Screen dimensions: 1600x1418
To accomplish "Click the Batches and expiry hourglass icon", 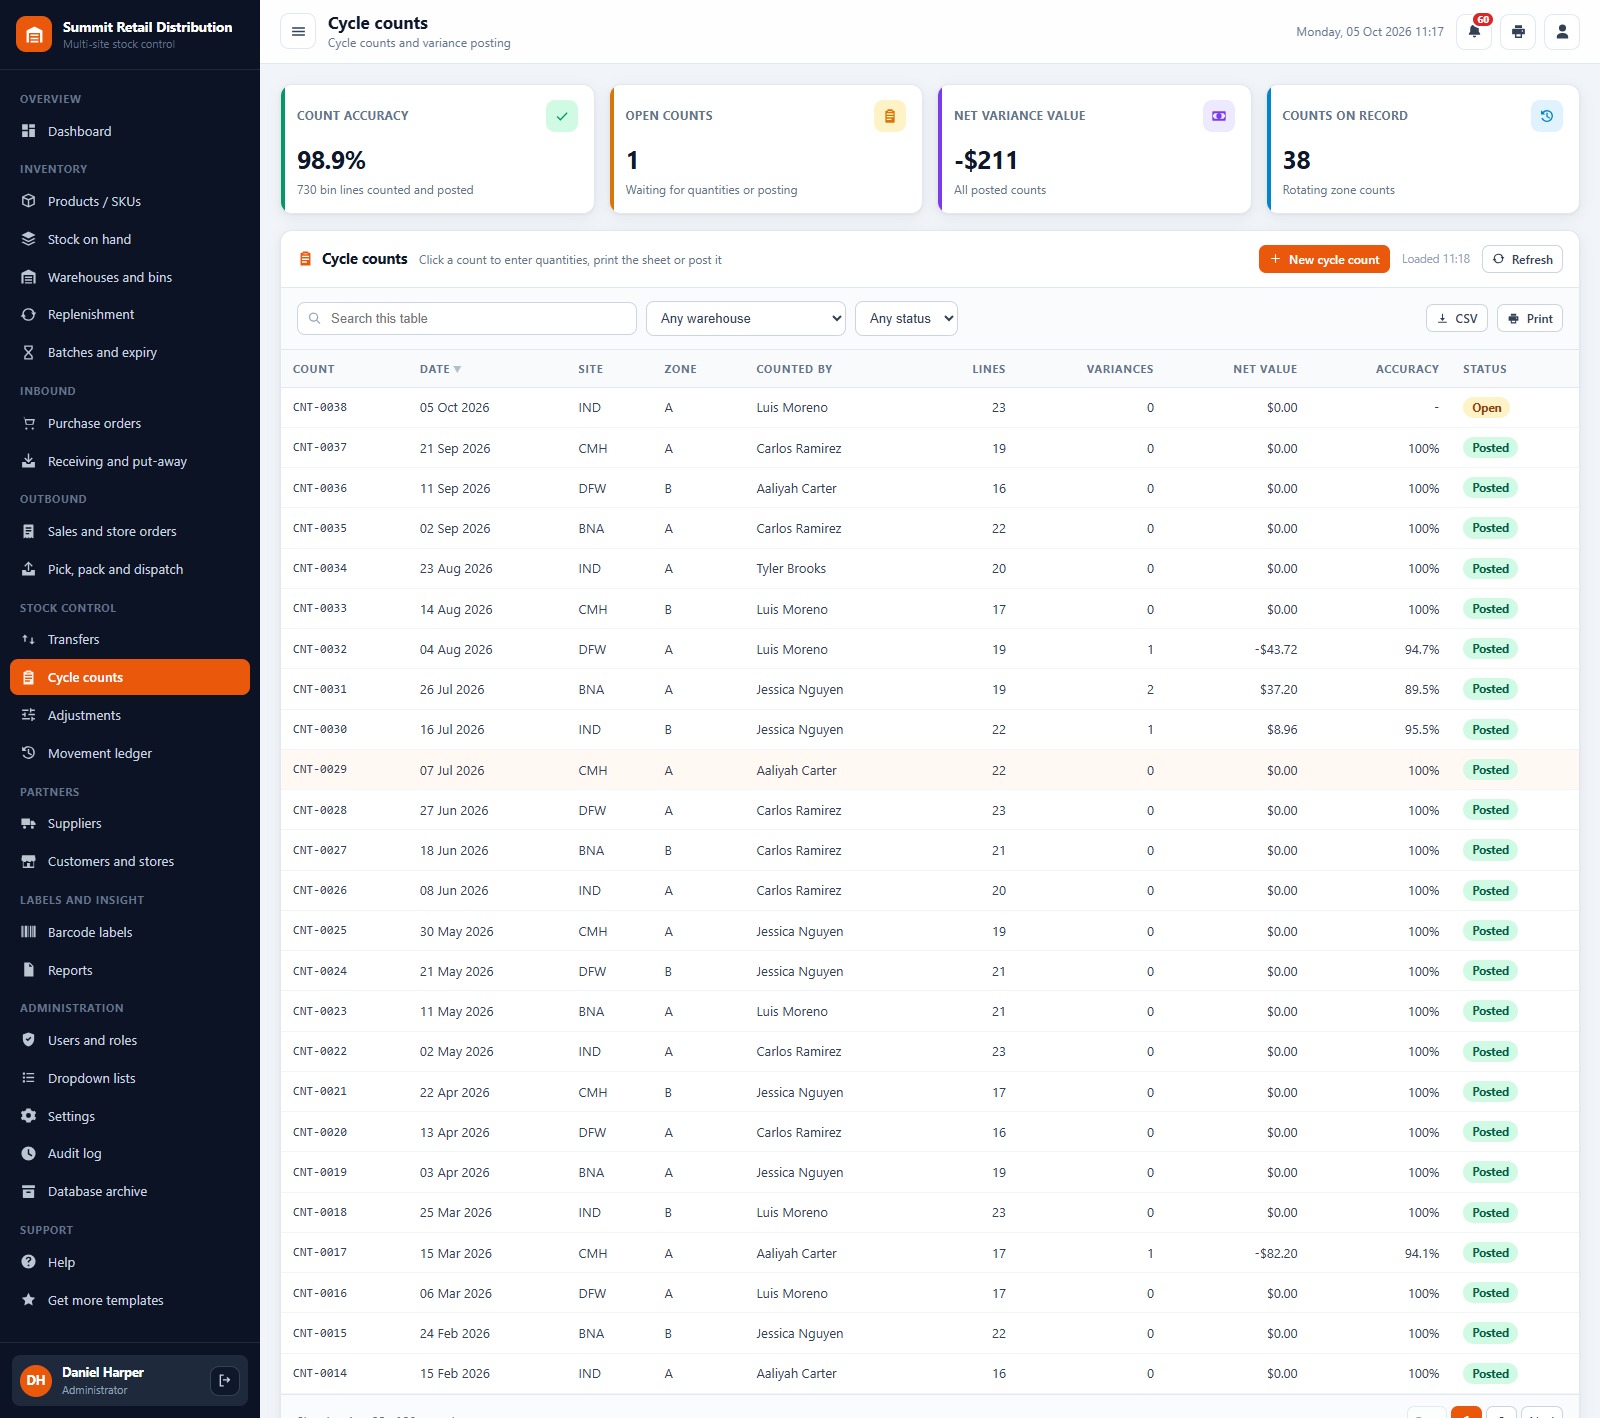I will [29, 352].
